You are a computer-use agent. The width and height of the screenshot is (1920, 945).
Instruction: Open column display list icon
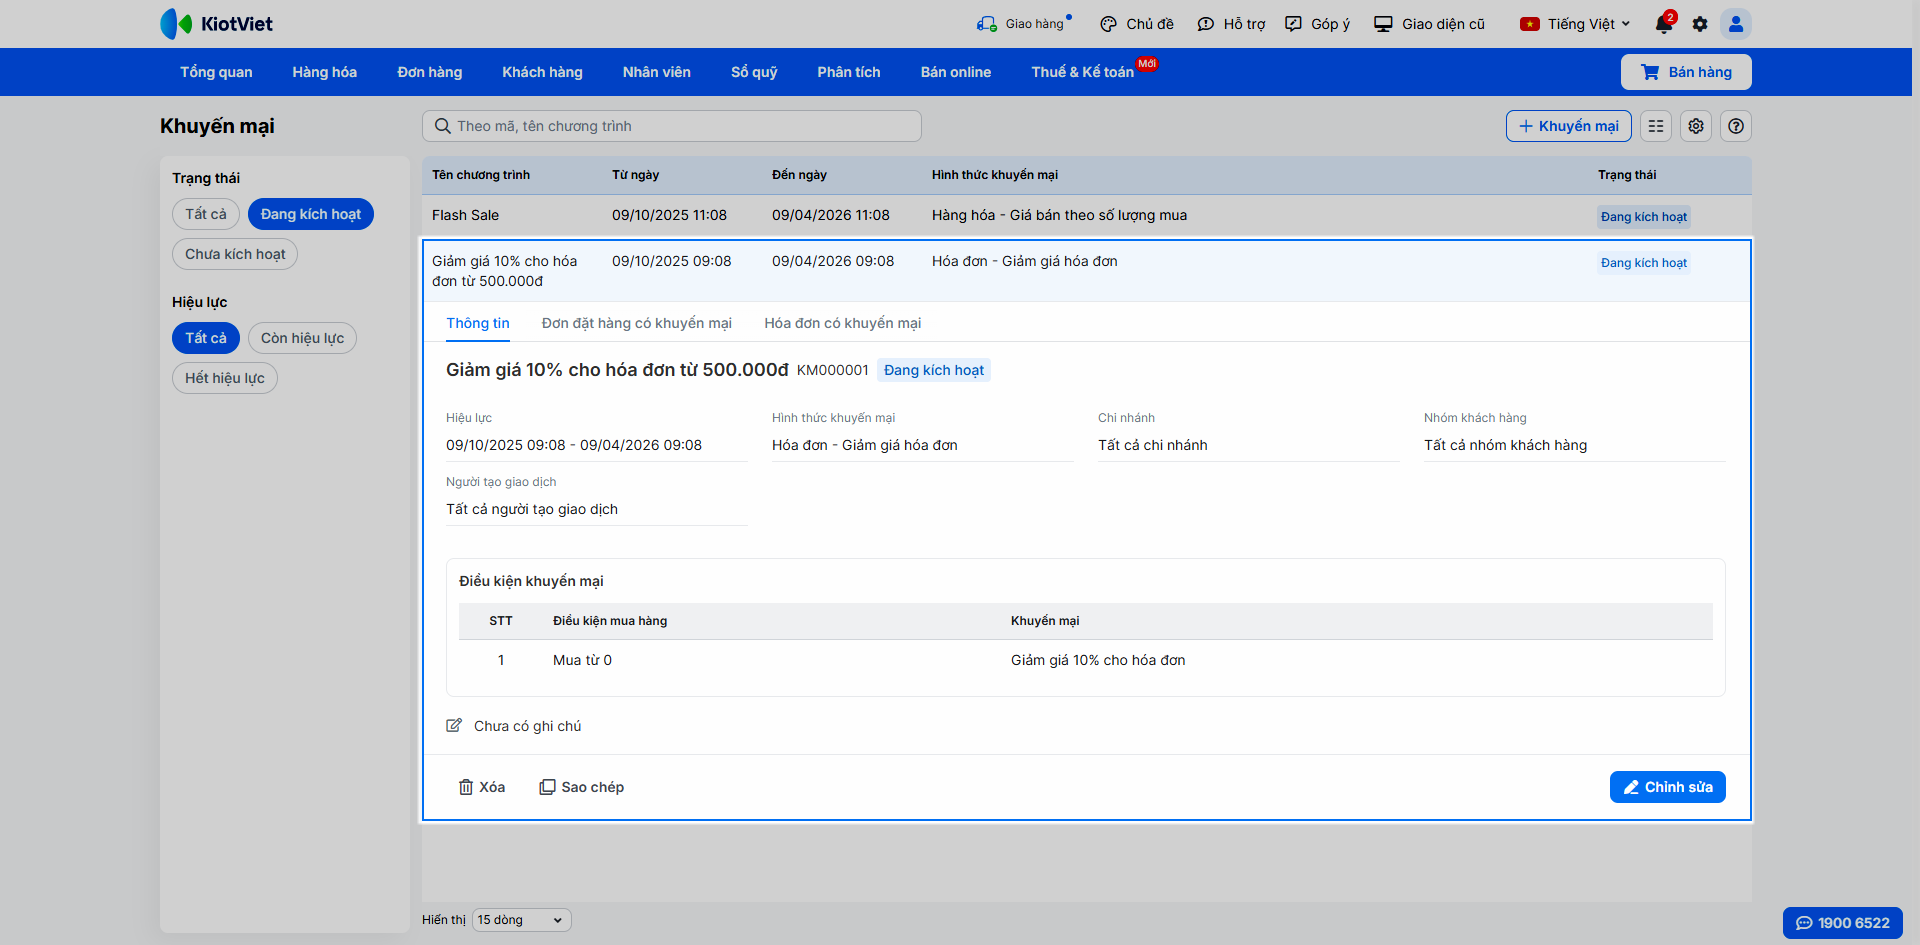pyautogui.click(x=1656, y=126)
